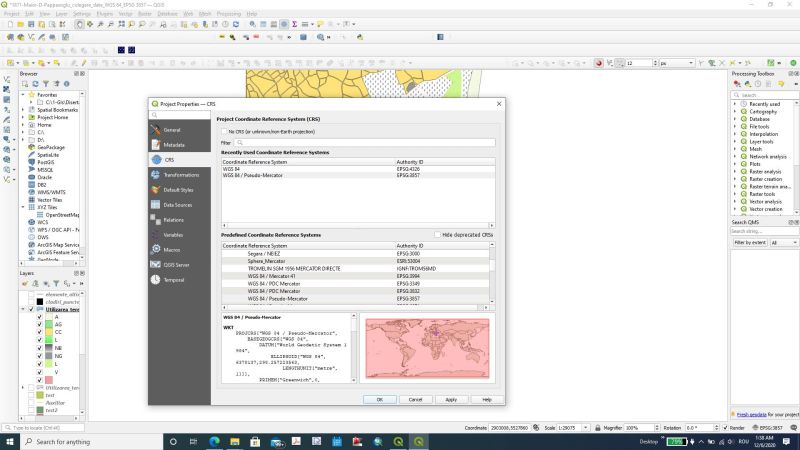The height and width of the screenshot is (450, 800).
Task: Click the Save Project icon
Action: 31,24
